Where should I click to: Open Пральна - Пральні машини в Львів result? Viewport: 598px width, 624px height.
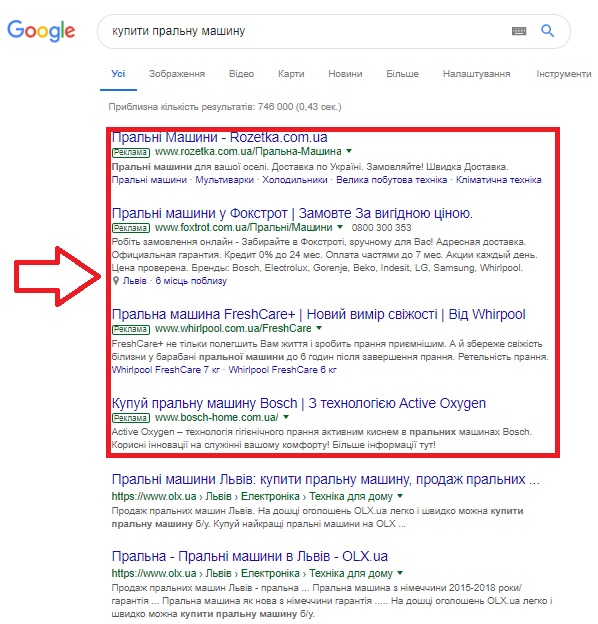249,556
